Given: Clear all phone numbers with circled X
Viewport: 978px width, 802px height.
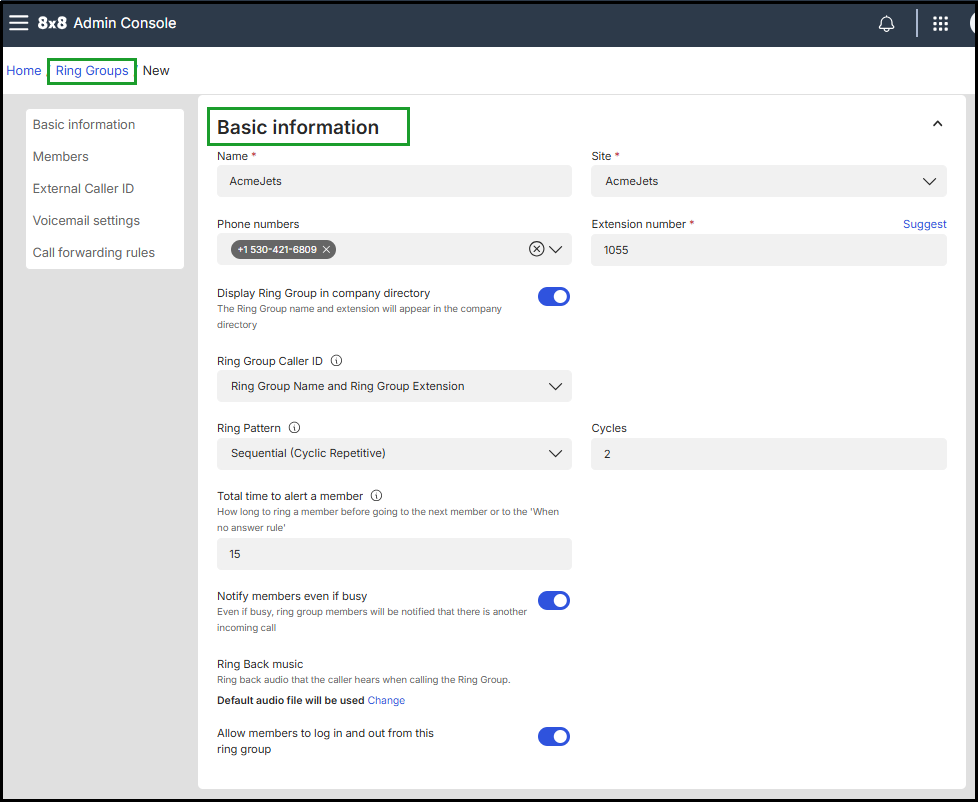Looking at the screenshot, I should [536, 249].
